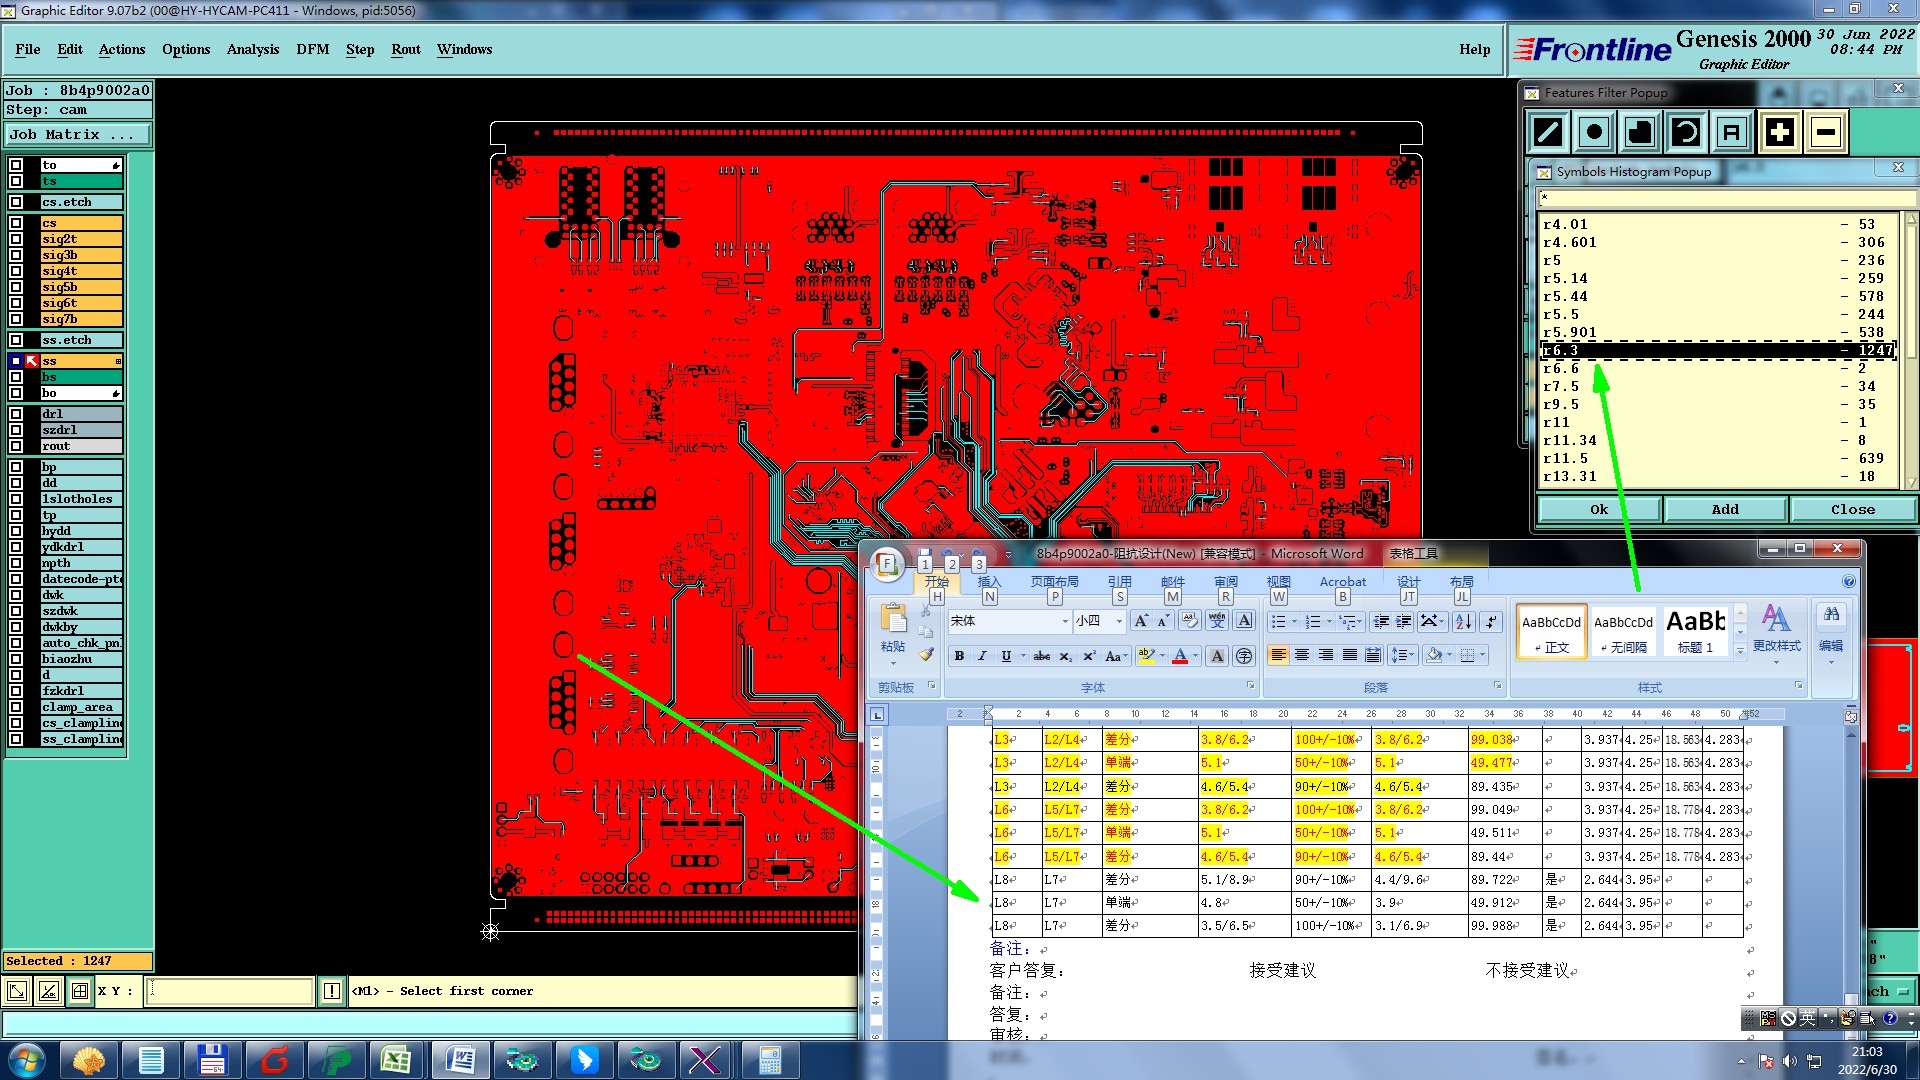
Task: Open the font name dropdown 宋体
Action: coord(1064,621)
